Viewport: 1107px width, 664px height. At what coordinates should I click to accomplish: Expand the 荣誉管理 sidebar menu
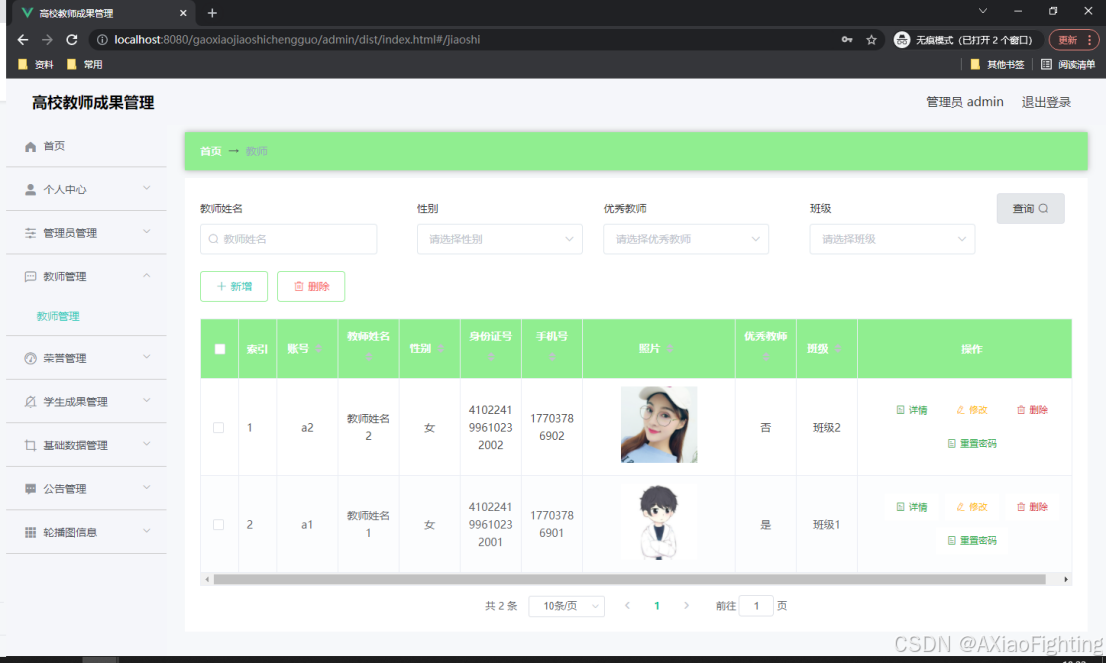click(x=86, y=358)
